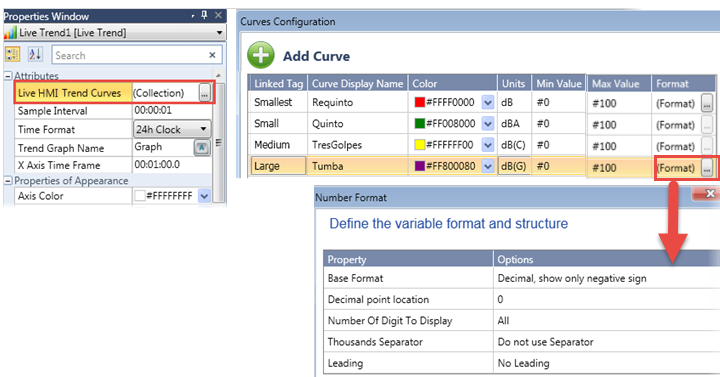
Task: Open the Time Format 24h Clock dropdown
Action: coord(203,129)
